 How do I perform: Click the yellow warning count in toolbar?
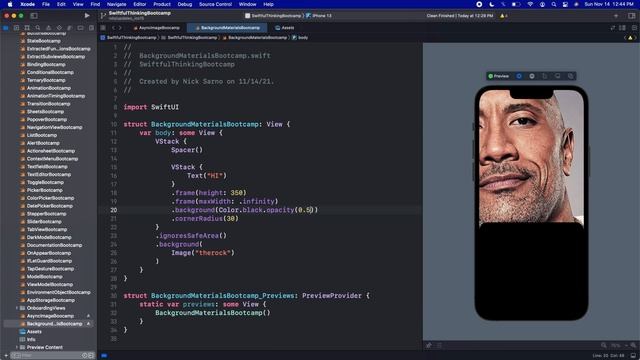(x=504, y=16)
